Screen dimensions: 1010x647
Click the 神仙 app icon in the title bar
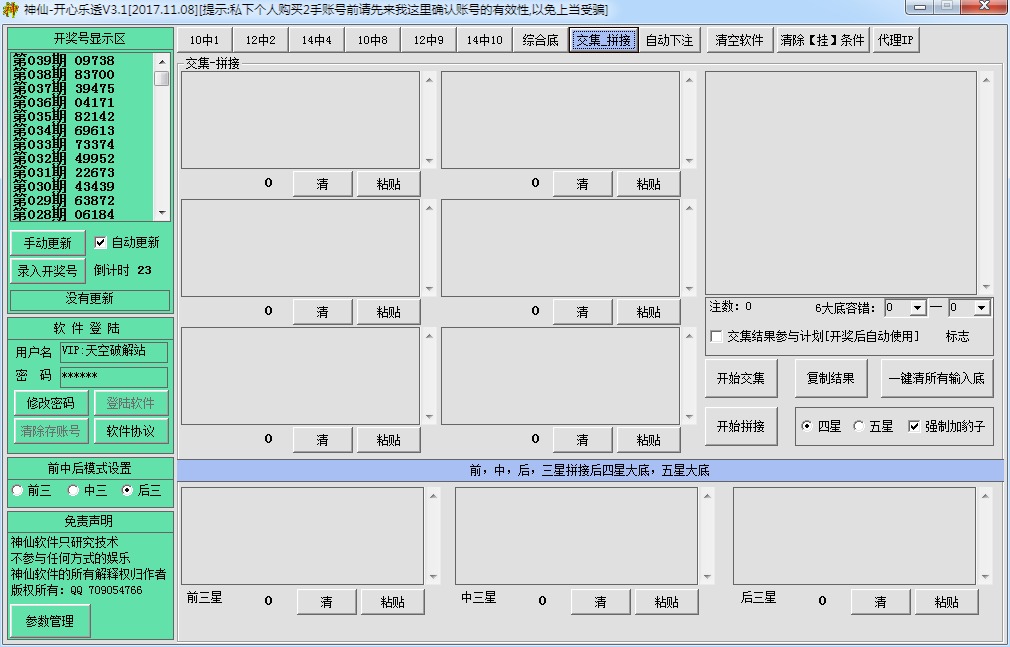pos(11,8)
